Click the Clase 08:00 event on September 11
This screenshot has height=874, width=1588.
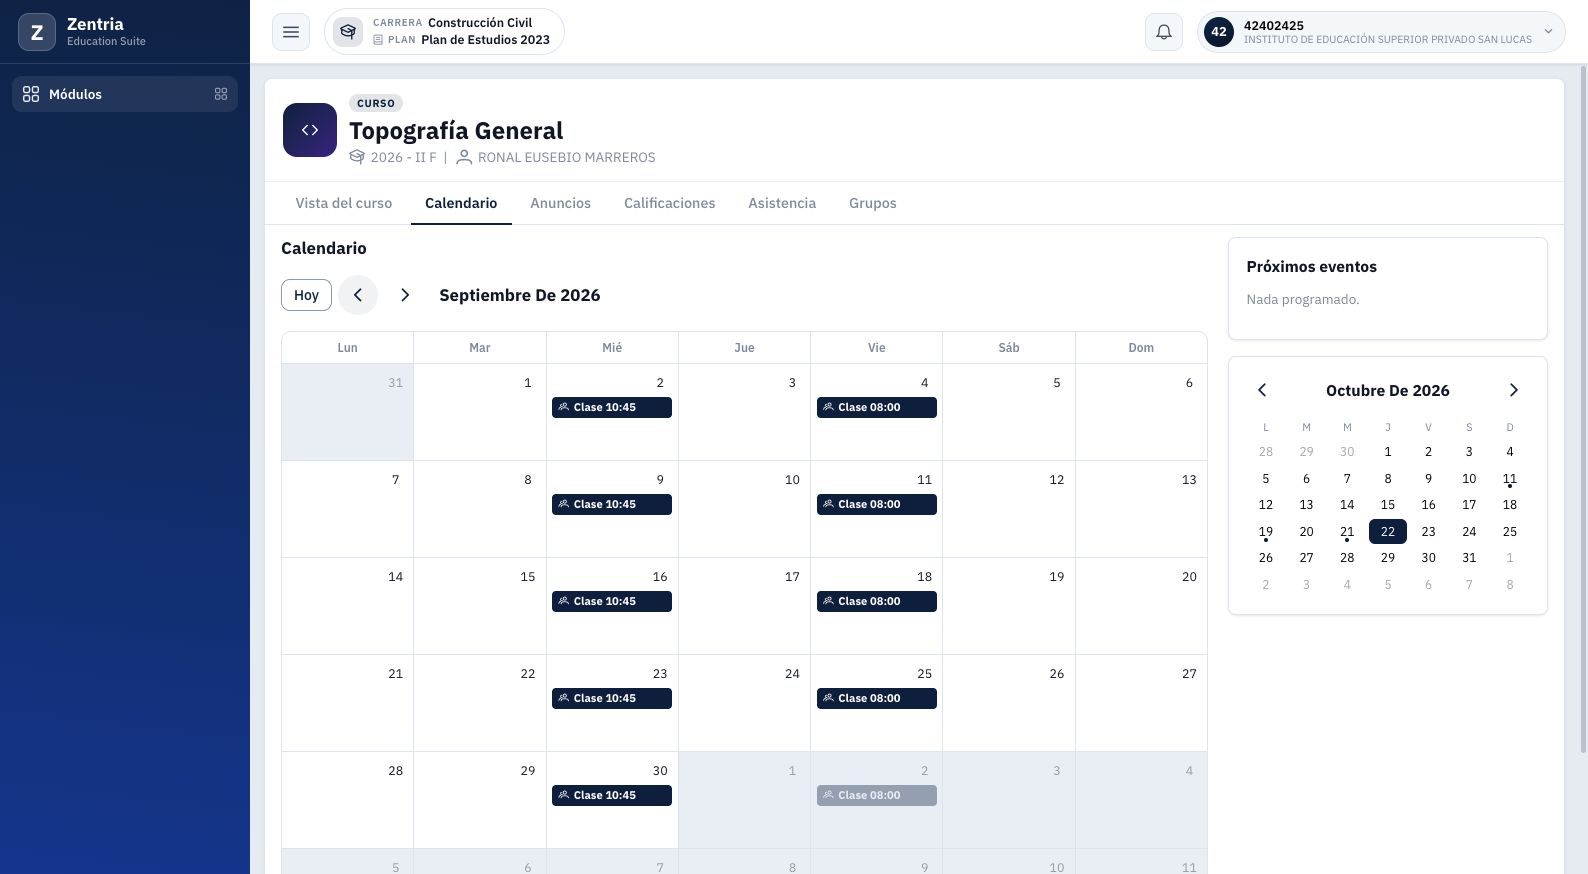876,504
